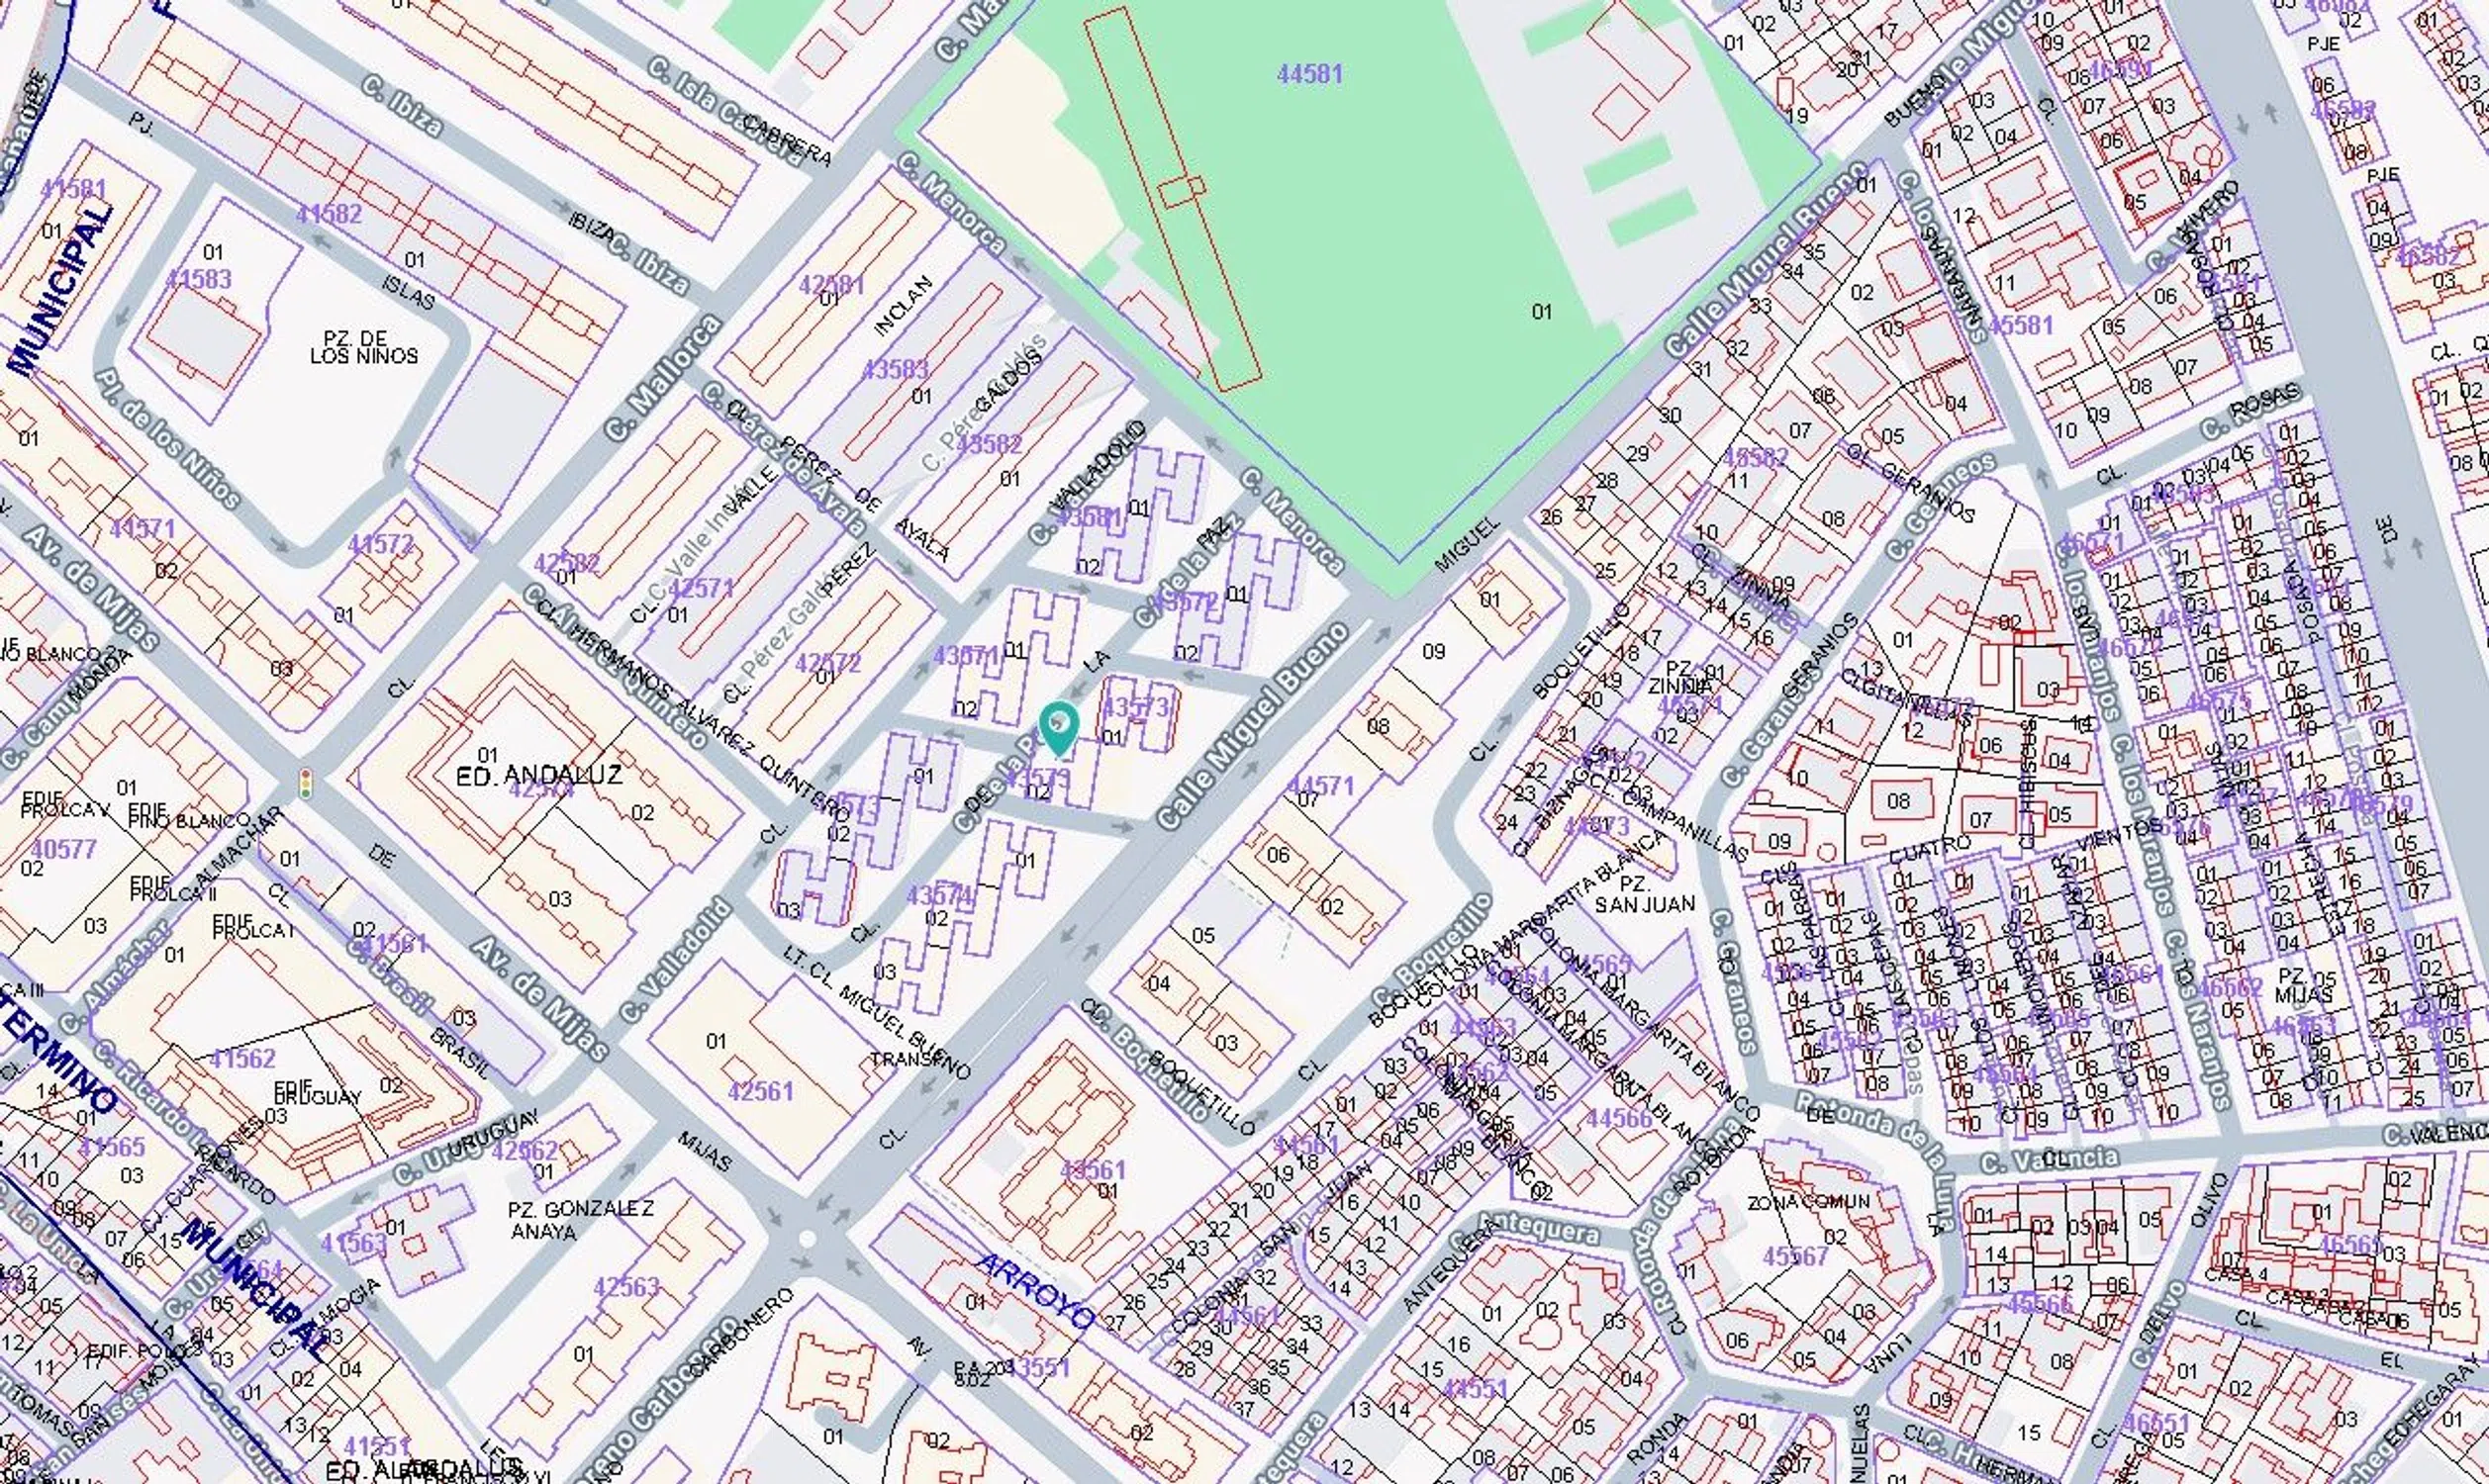Click the C. Mallorca street label

click(662, 379)
